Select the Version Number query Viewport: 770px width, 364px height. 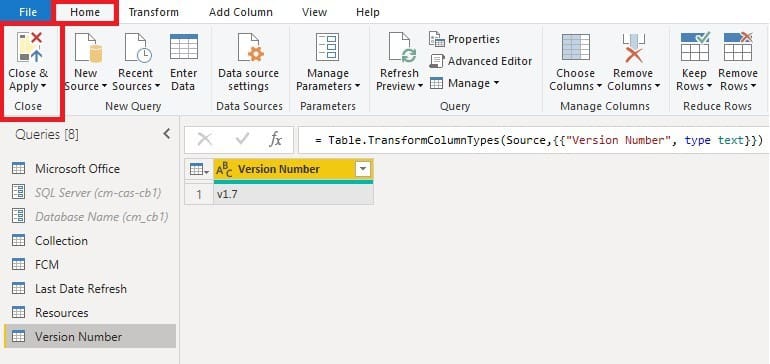click(x=90, y=336)
